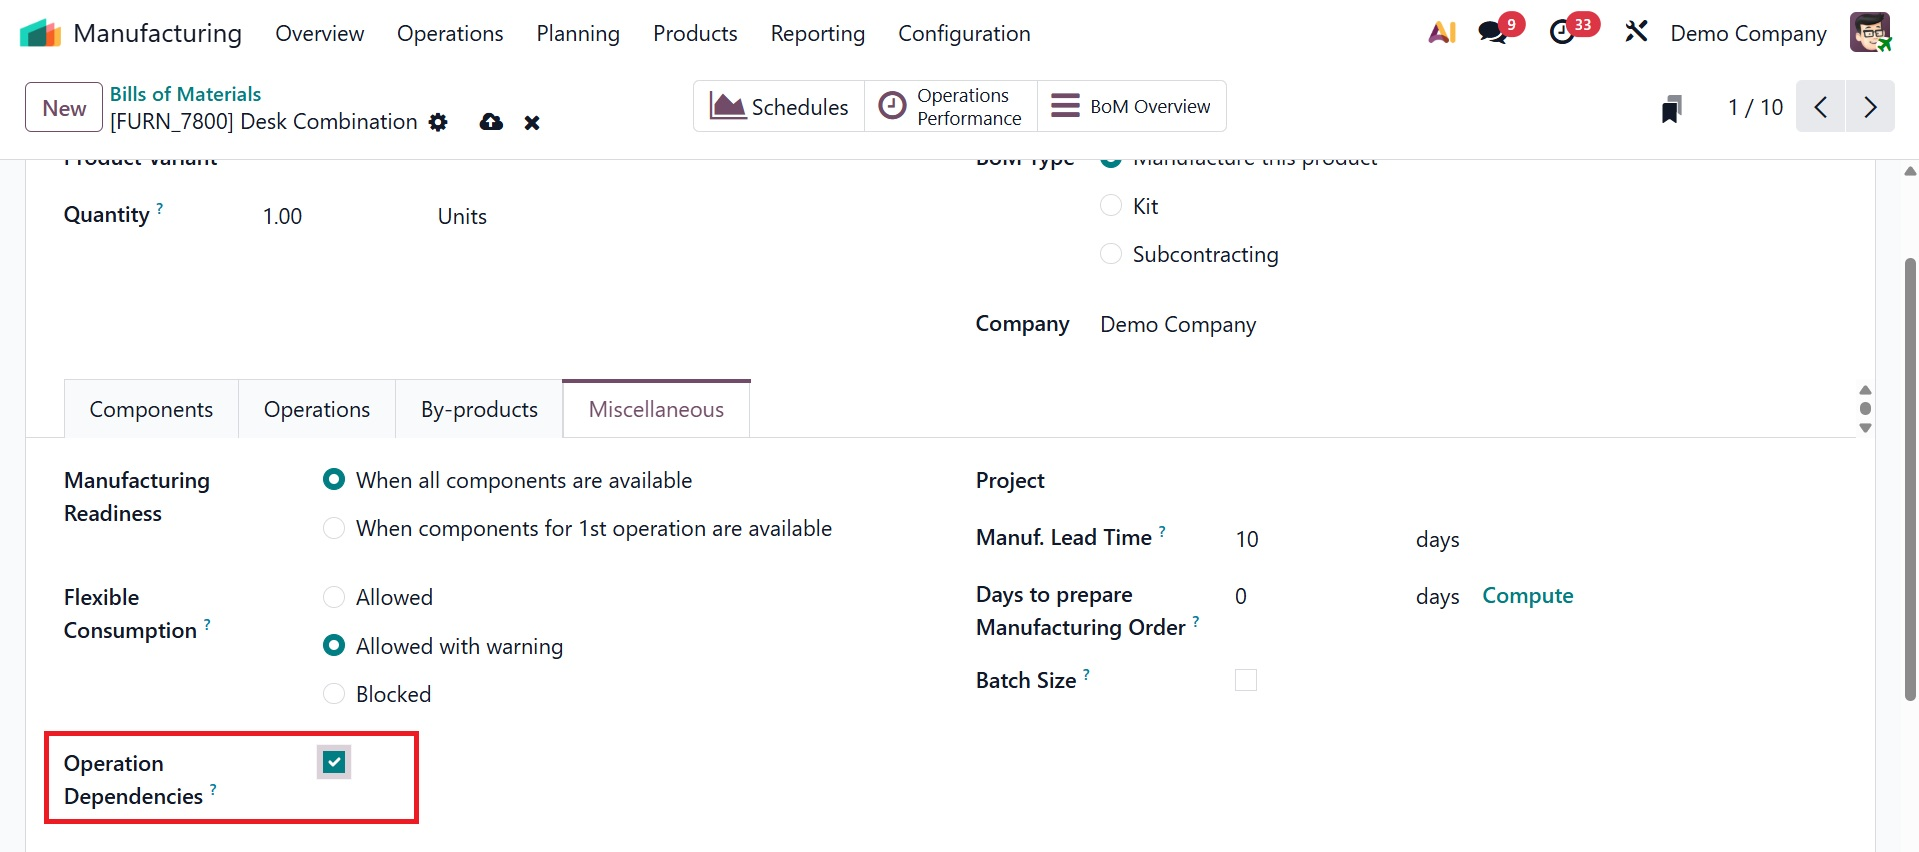
Task: Click the Manufacturing app logo icon
Action: pos(40,33)
